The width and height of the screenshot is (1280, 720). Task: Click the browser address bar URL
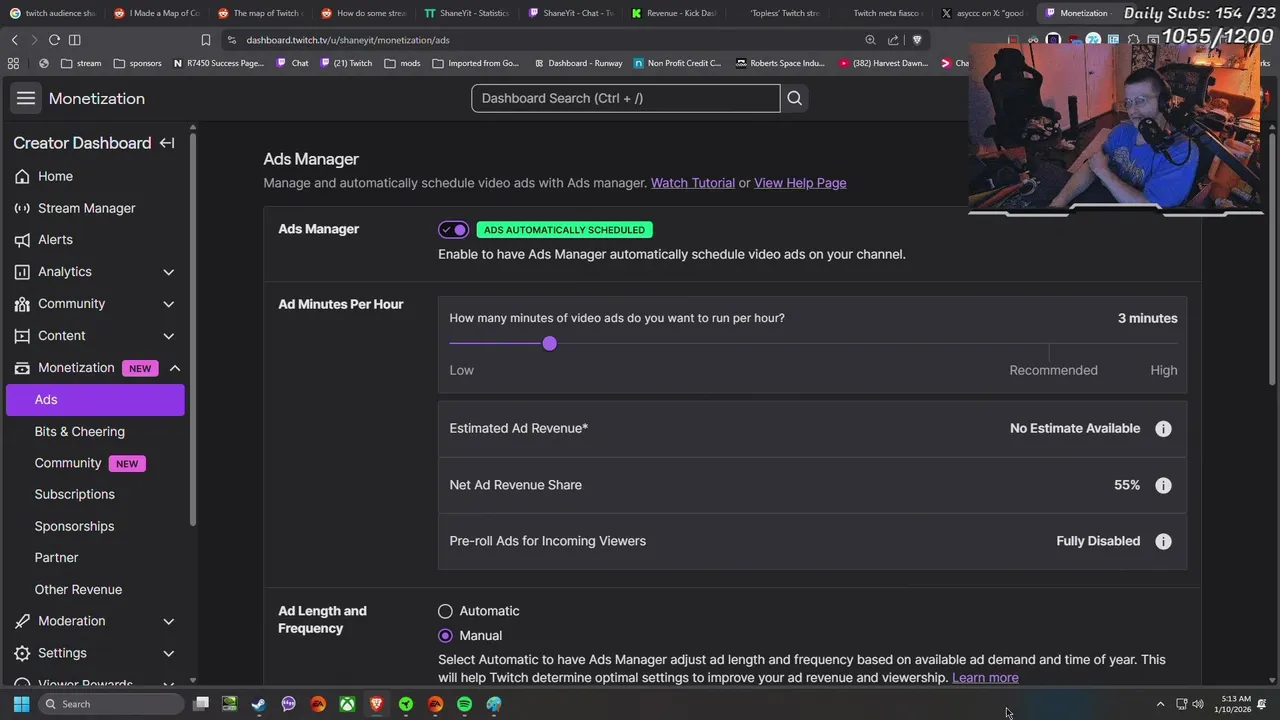(x=348, y=40)
